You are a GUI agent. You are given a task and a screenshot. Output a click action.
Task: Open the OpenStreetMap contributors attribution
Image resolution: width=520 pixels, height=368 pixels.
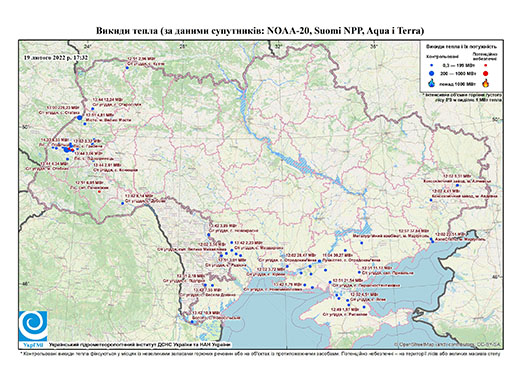(448, 344)
